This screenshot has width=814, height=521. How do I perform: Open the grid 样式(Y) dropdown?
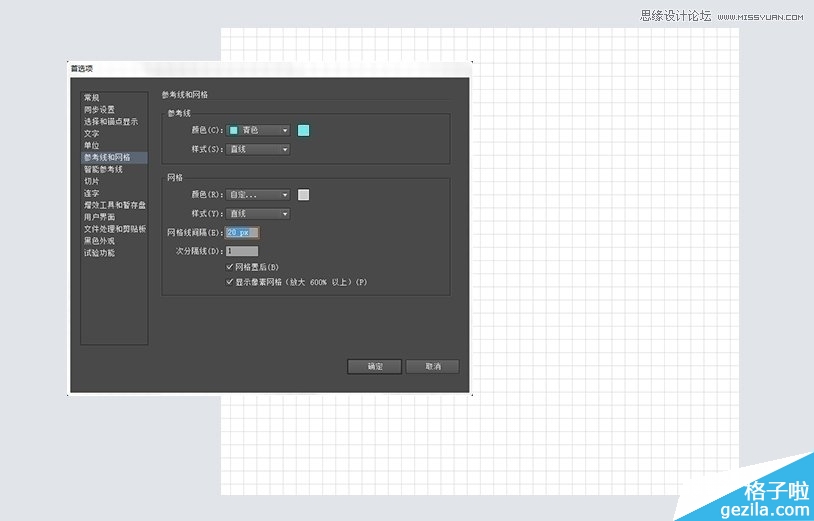point(259,214)
